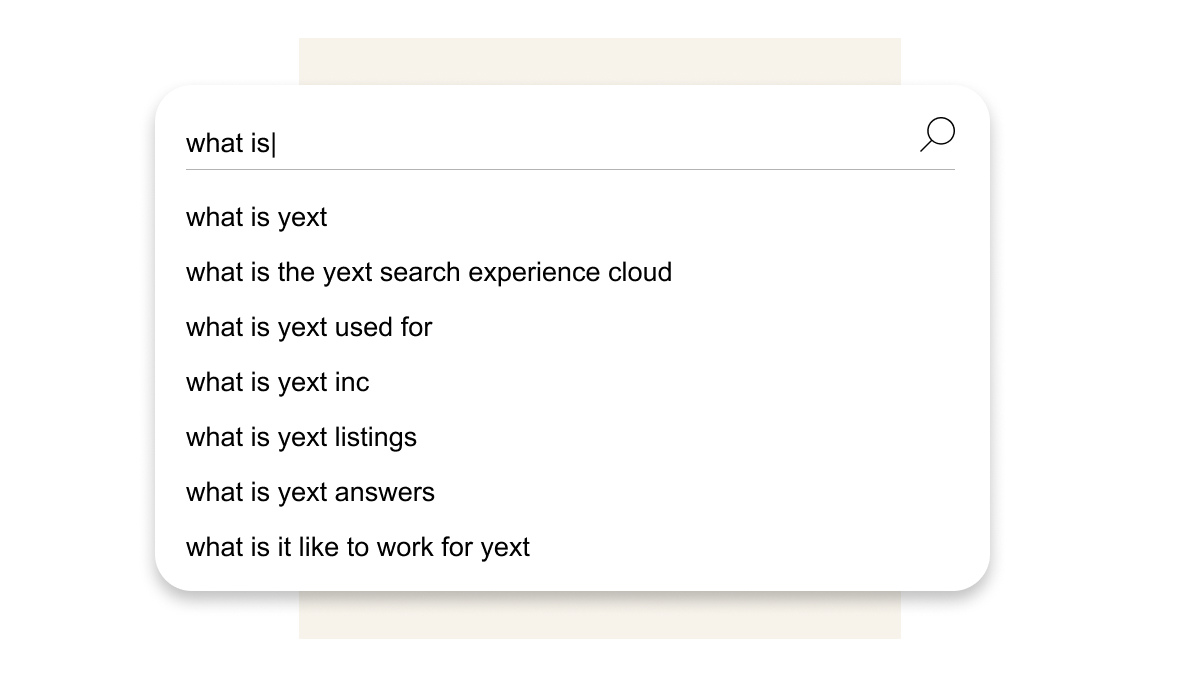Place the cursor after "what is" text
The image size is (1200, 675).
tap(273, 144)
